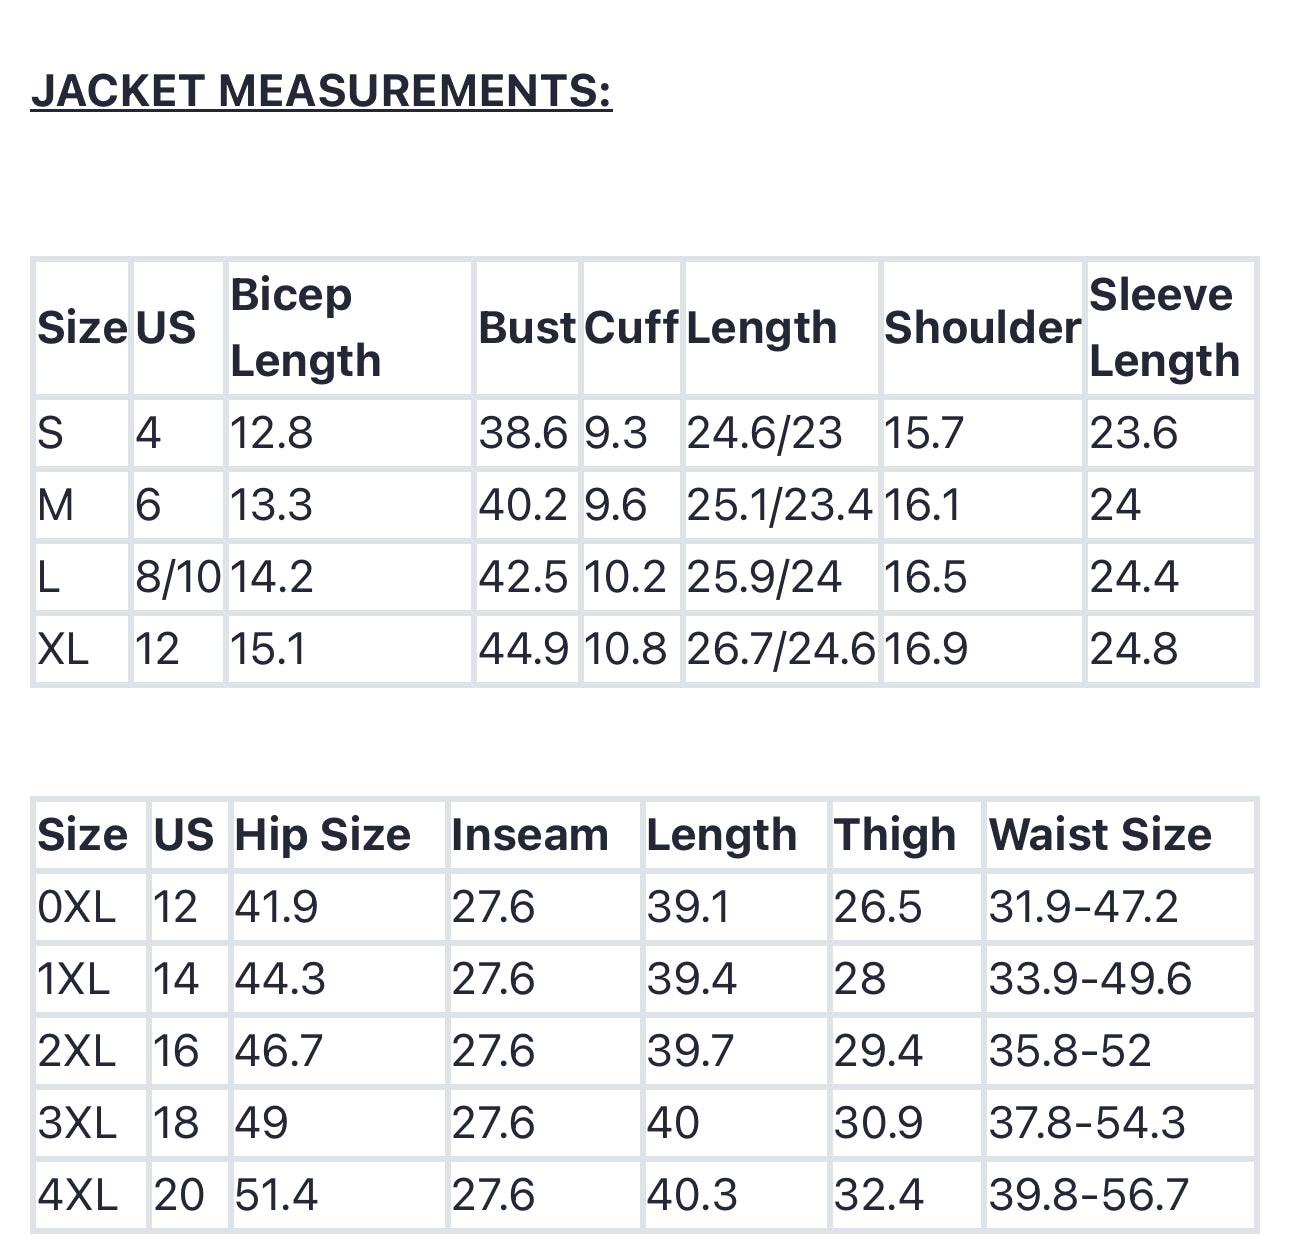Click the 38.6 bust value cell
The height and width of the screenshot is (1251, 1290).
(523, 433)
